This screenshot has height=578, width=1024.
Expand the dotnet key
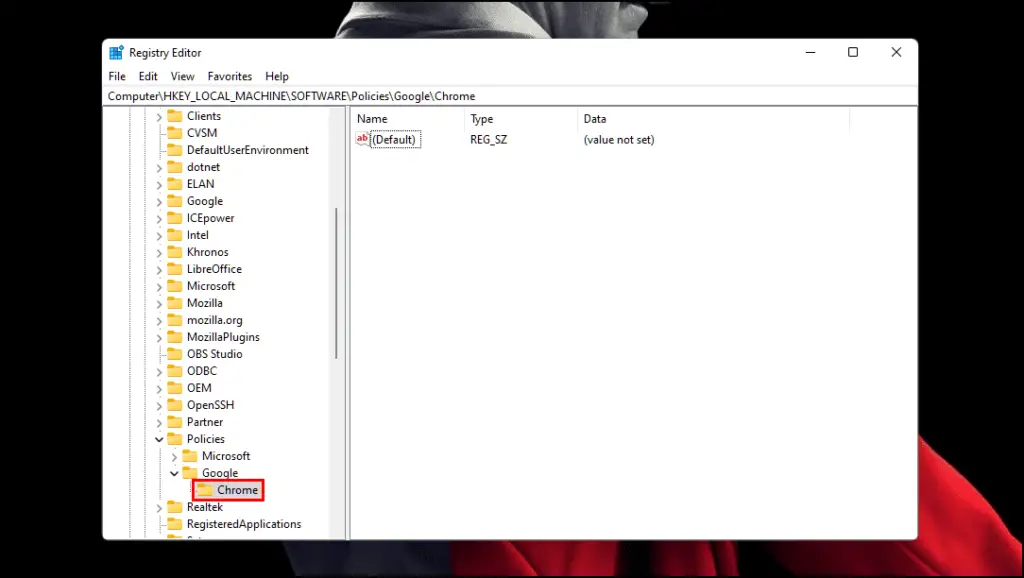click(x=159, y=168)
